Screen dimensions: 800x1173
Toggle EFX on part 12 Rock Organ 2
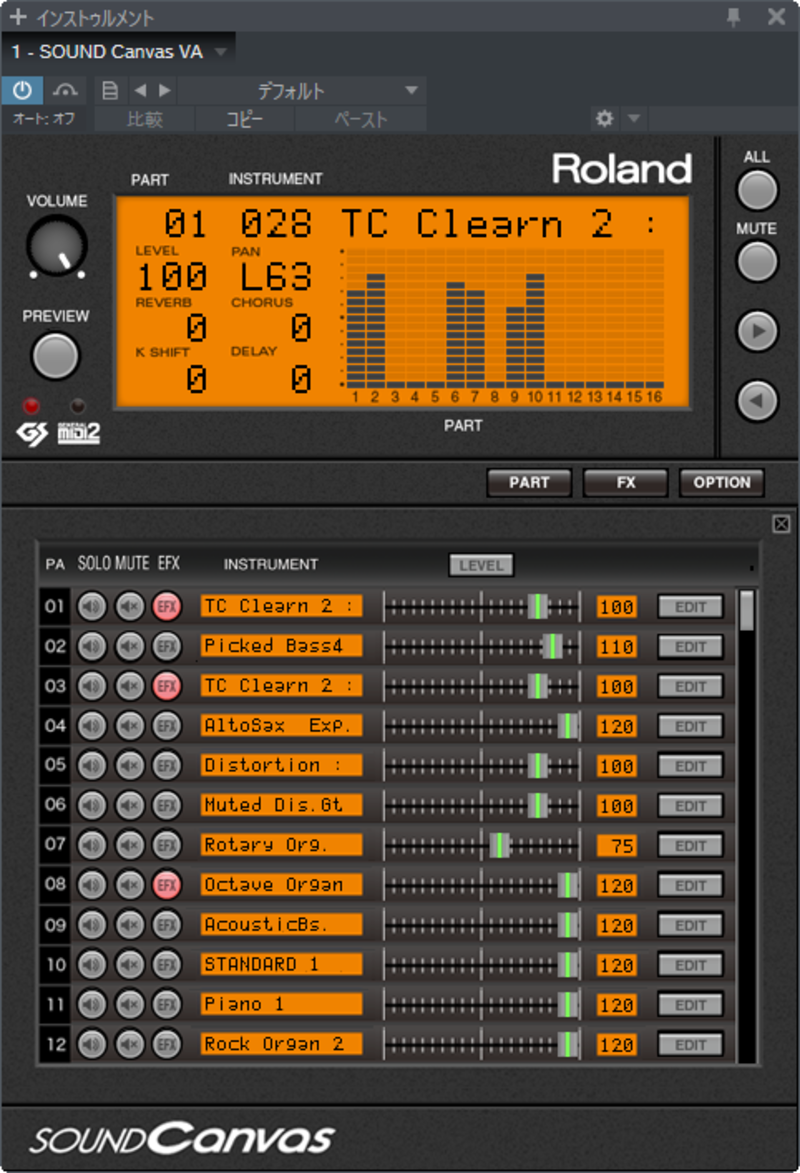click(x=167, y=1044)
